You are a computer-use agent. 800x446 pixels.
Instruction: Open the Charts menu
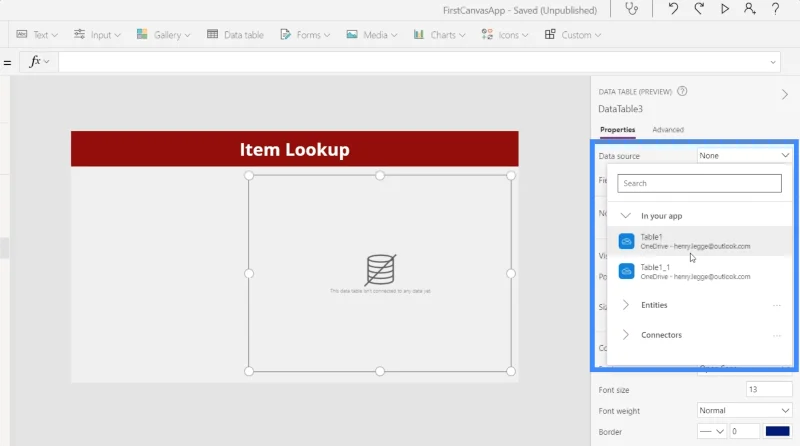click(x=439, y=35)
